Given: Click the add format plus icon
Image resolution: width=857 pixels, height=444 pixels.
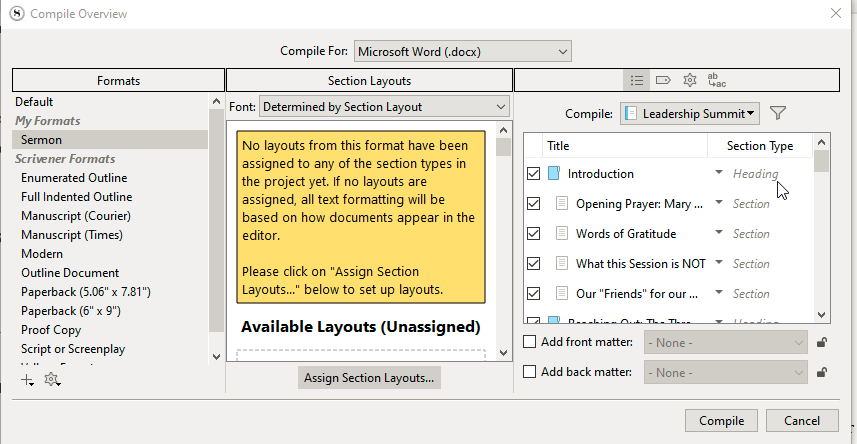Looking at the screenshot, I should click(27, 380).
